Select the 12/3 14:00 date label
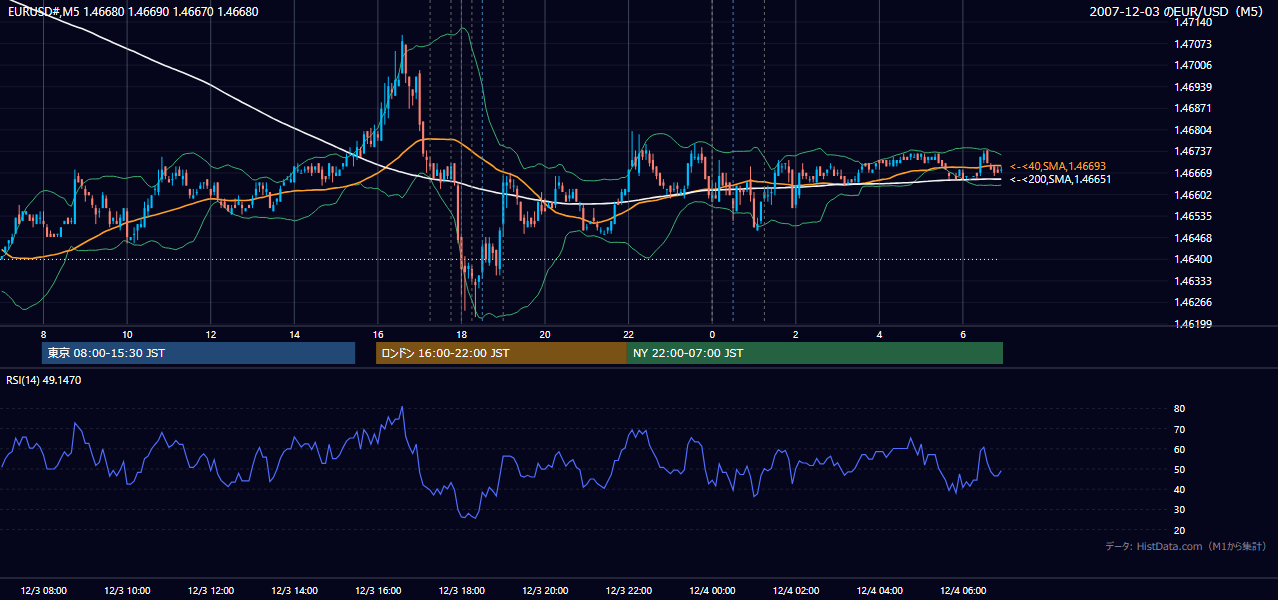This screenshot has height=600, width=1278. click(x=294, y=591)
